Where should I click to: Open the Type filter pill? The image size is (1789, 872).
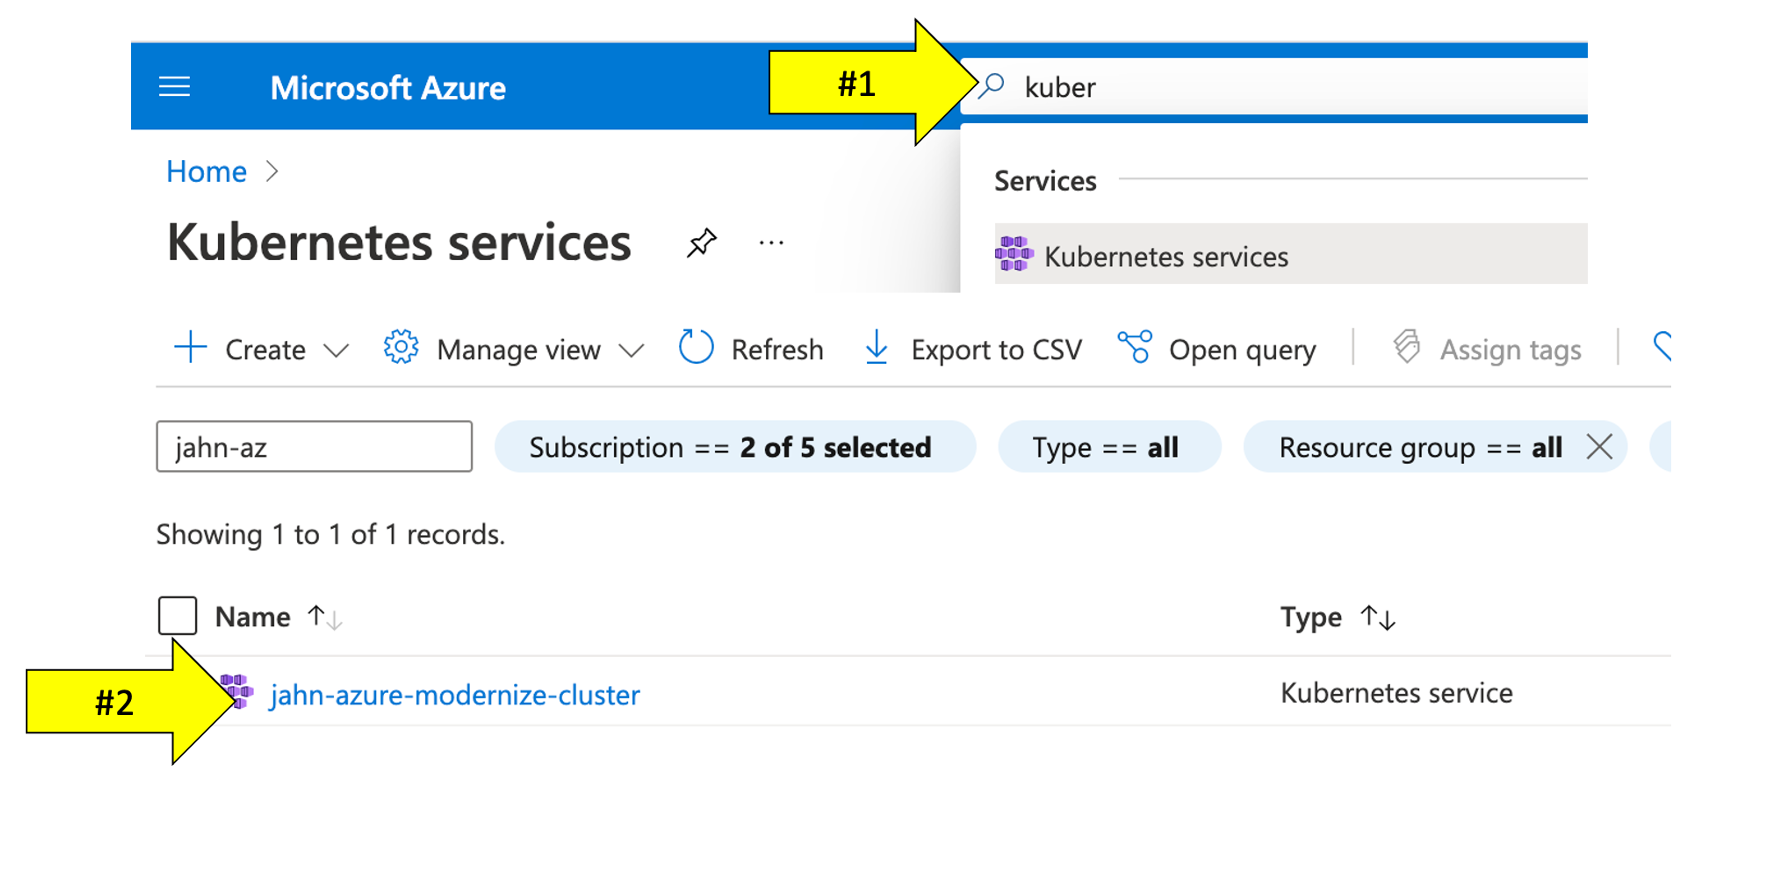click(1108, 447)
